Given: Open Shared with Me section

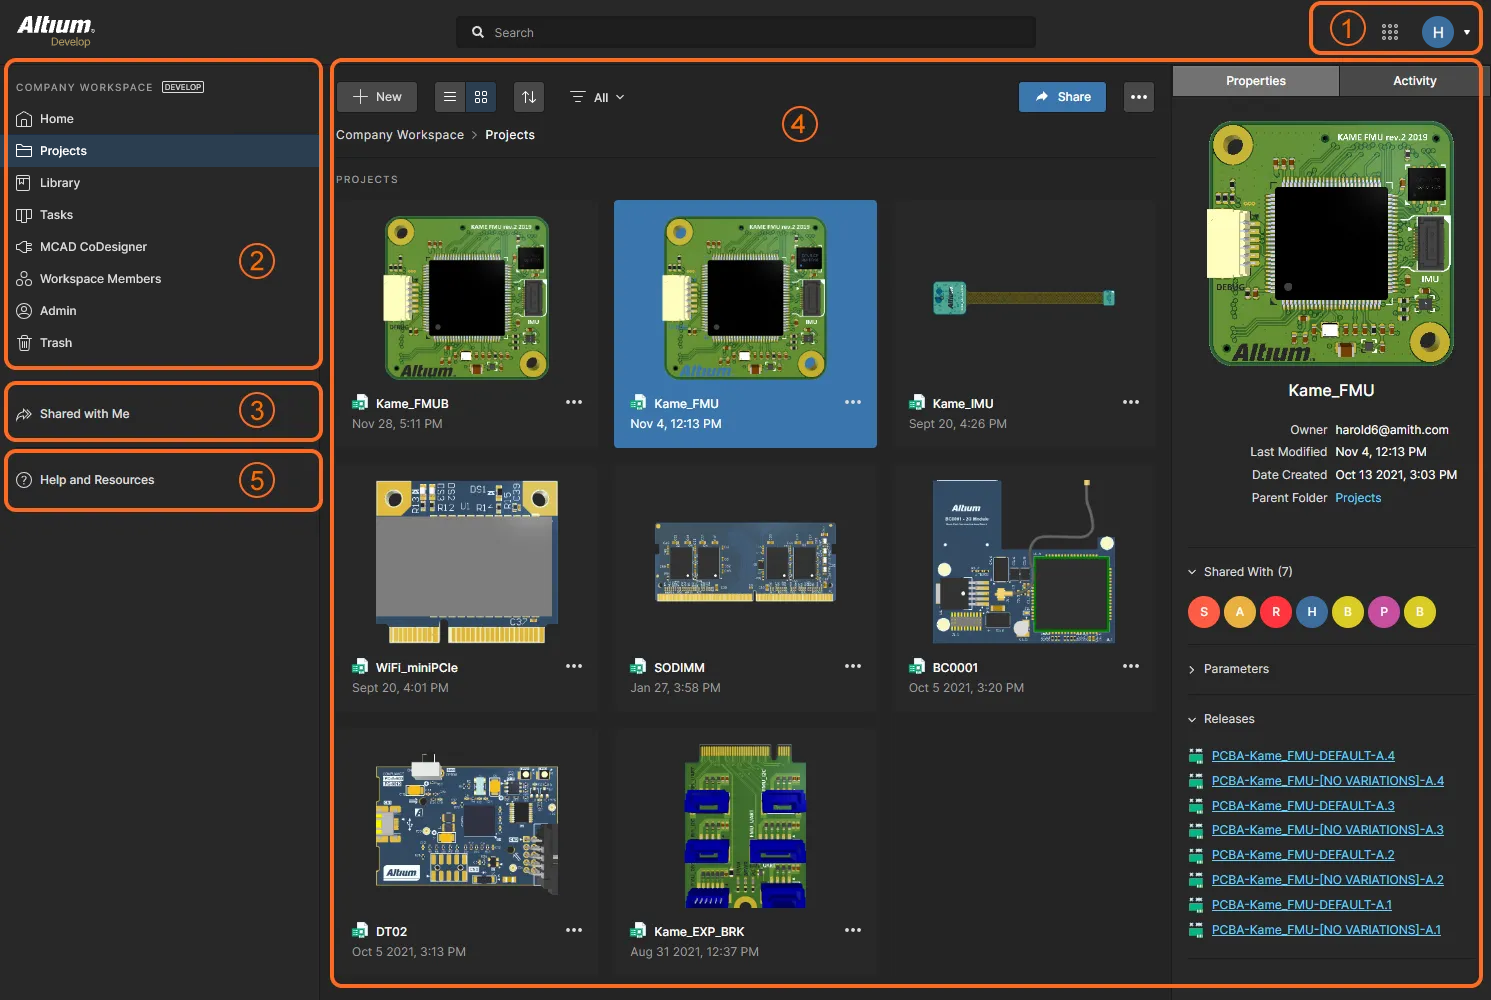Looking at the screenshot, I should 84,414.
